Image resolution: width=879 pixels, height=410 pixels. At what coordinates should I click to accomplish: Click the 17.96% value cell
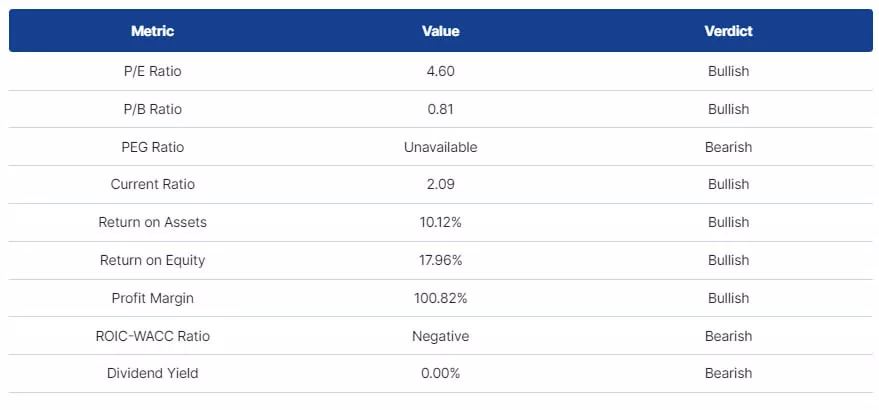pos(440,260)
